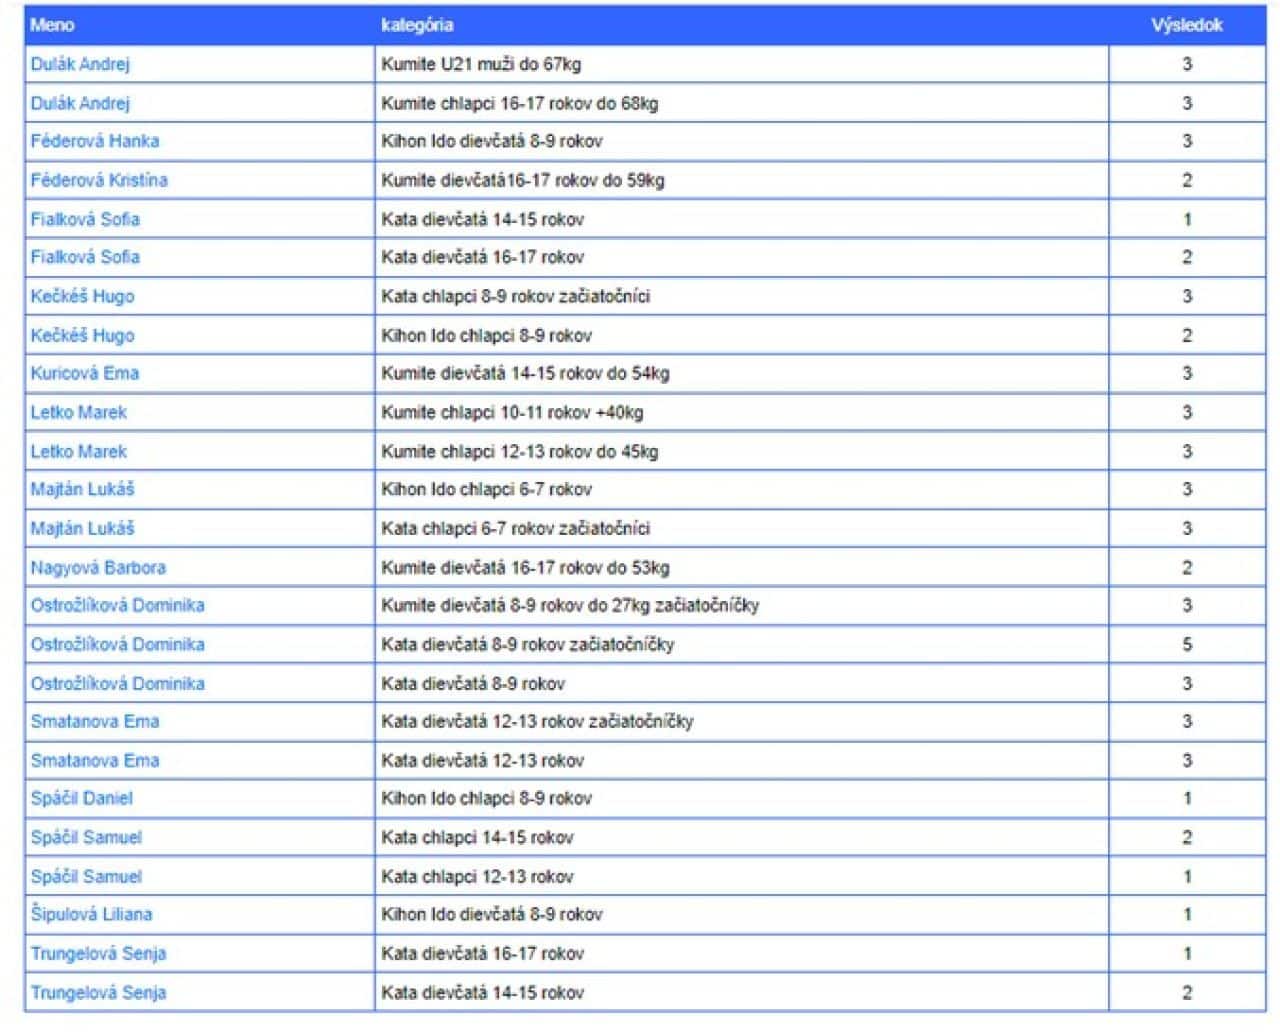The width and height of the screenshot is (1280, 1032).
Task: Open Ostrožlíková Dominika link in Kumite do 27kg row
Action: pyautogui.click(x=117, y=605)
